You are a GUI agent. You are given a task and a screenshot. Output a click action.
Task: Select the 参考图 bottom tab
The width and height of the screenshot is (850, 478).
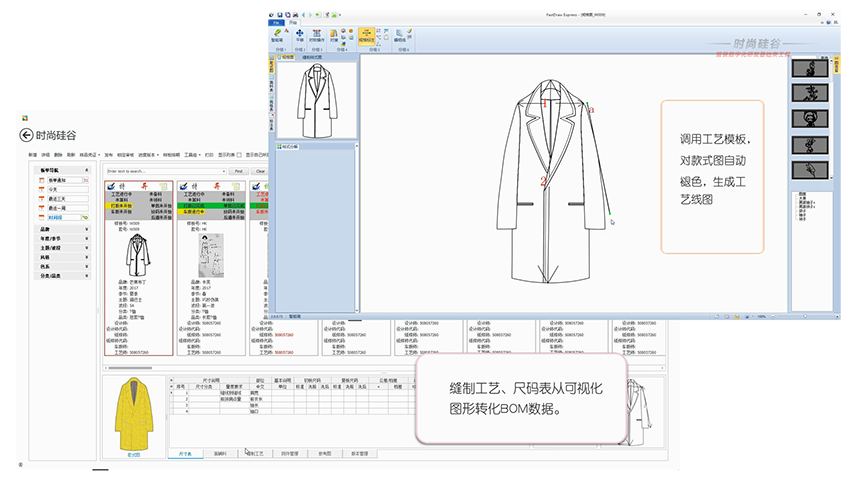(324, 453)
